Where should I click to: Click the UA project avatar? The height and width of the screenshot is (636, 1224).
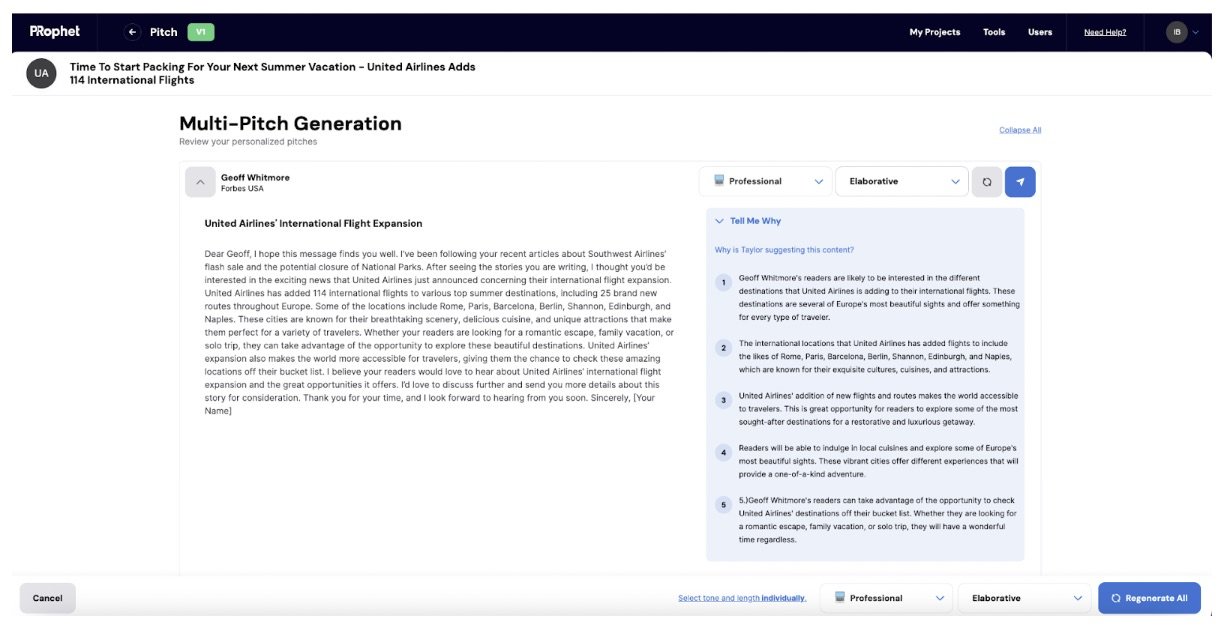[x=41, y=73]
